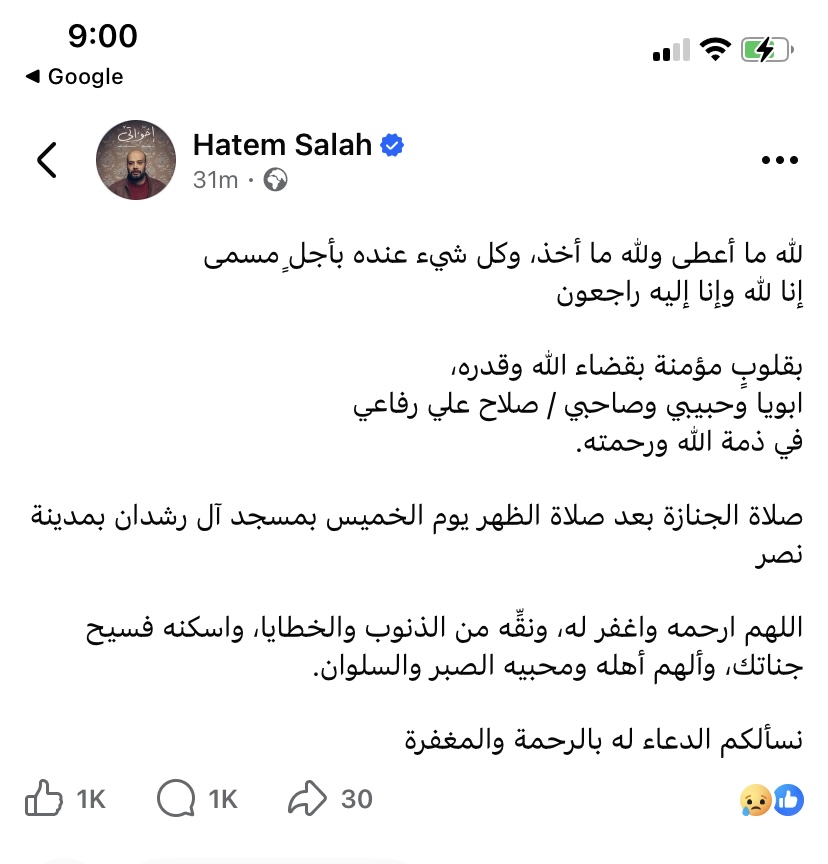Click the share count 30

[356, 799]
